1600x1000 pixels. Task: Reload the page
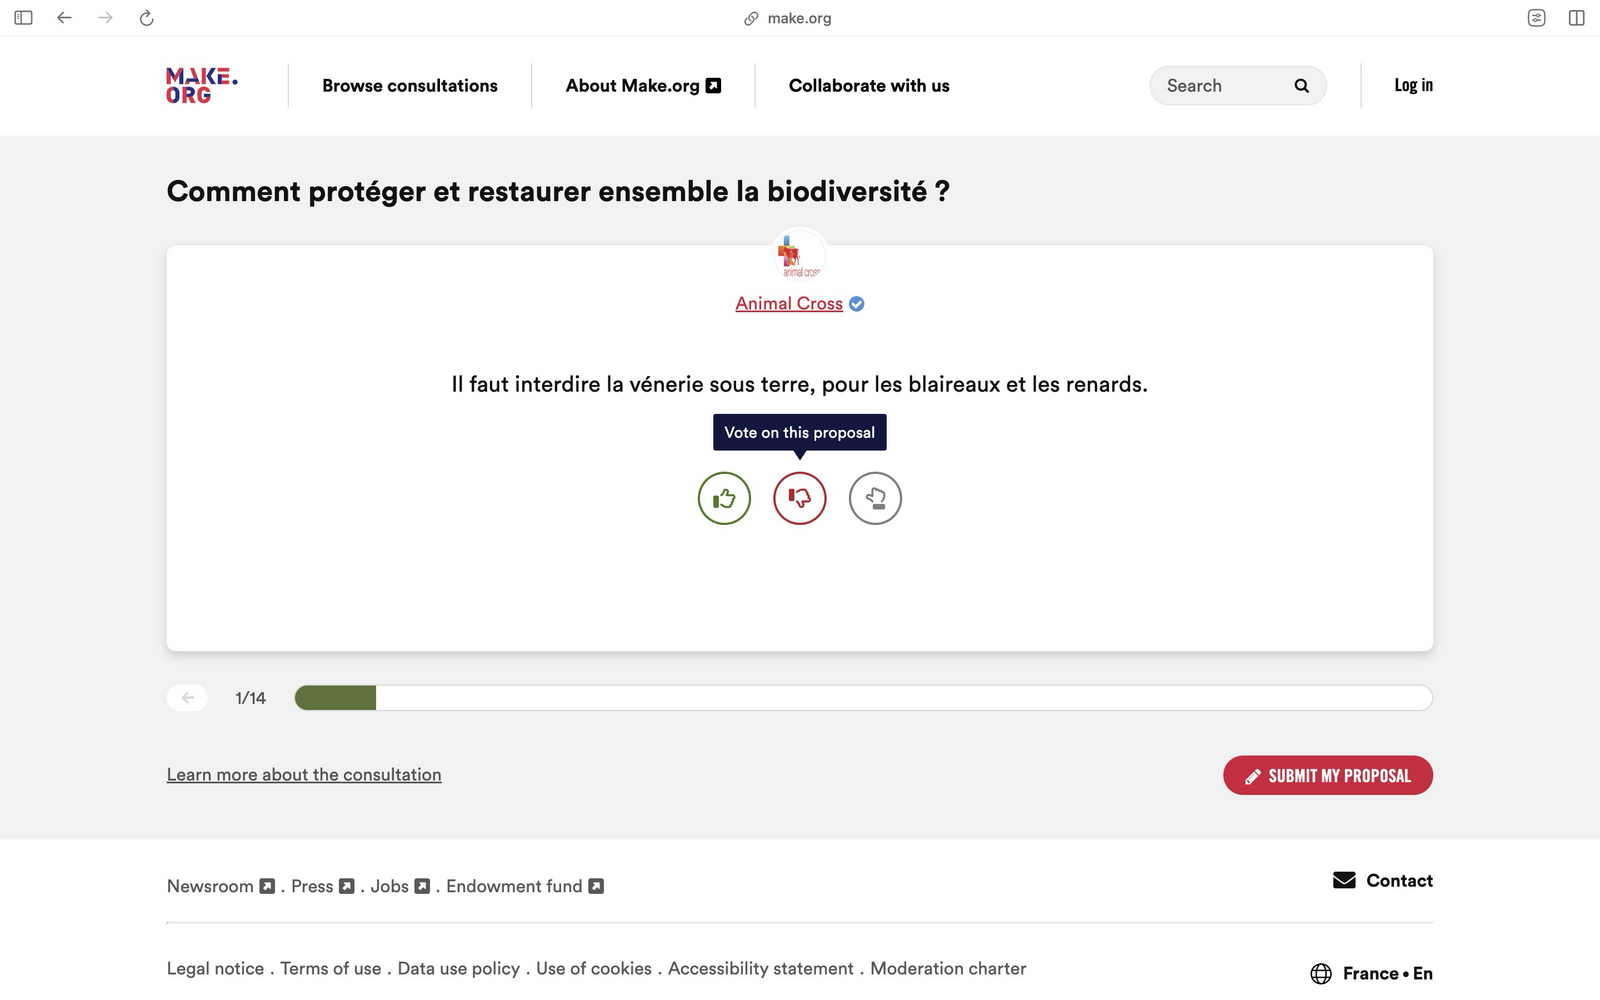click(x=147, y=18)
